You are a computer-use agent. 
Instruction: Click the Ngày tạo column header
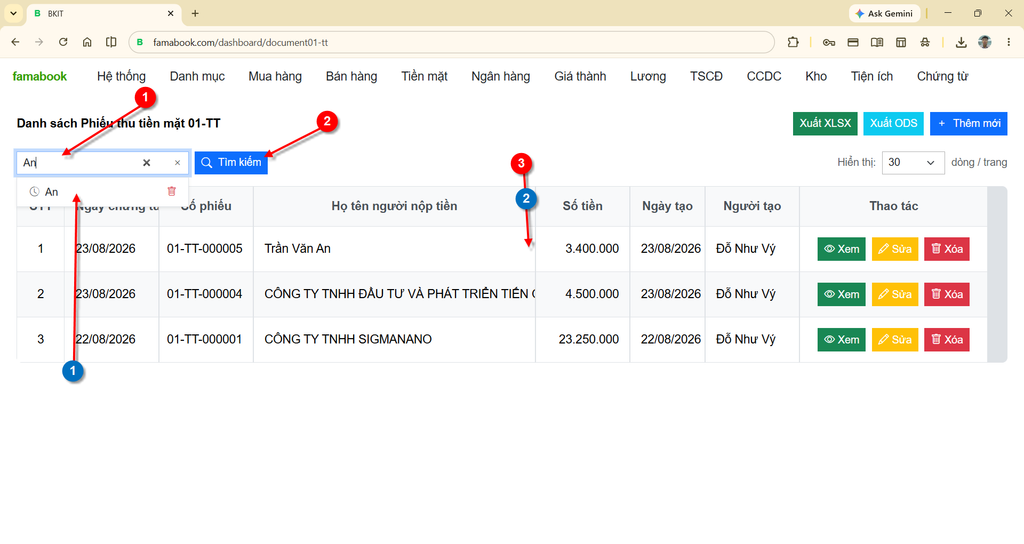click(667, 206)
